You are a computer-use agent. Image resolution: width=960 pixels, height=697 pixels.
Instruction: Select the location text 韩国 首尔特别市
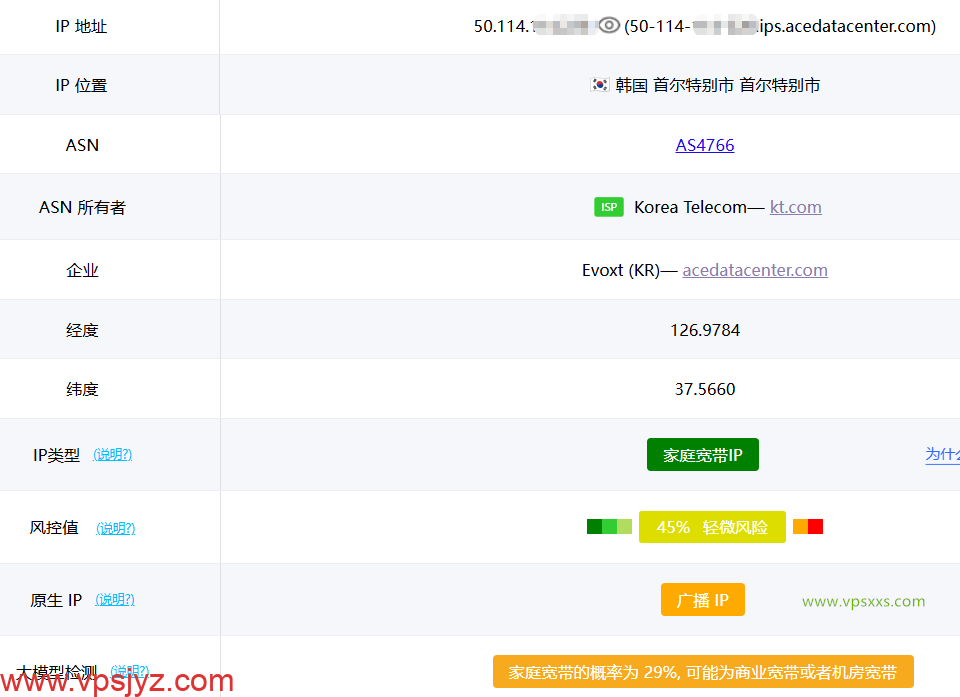(x=718, y=85)
